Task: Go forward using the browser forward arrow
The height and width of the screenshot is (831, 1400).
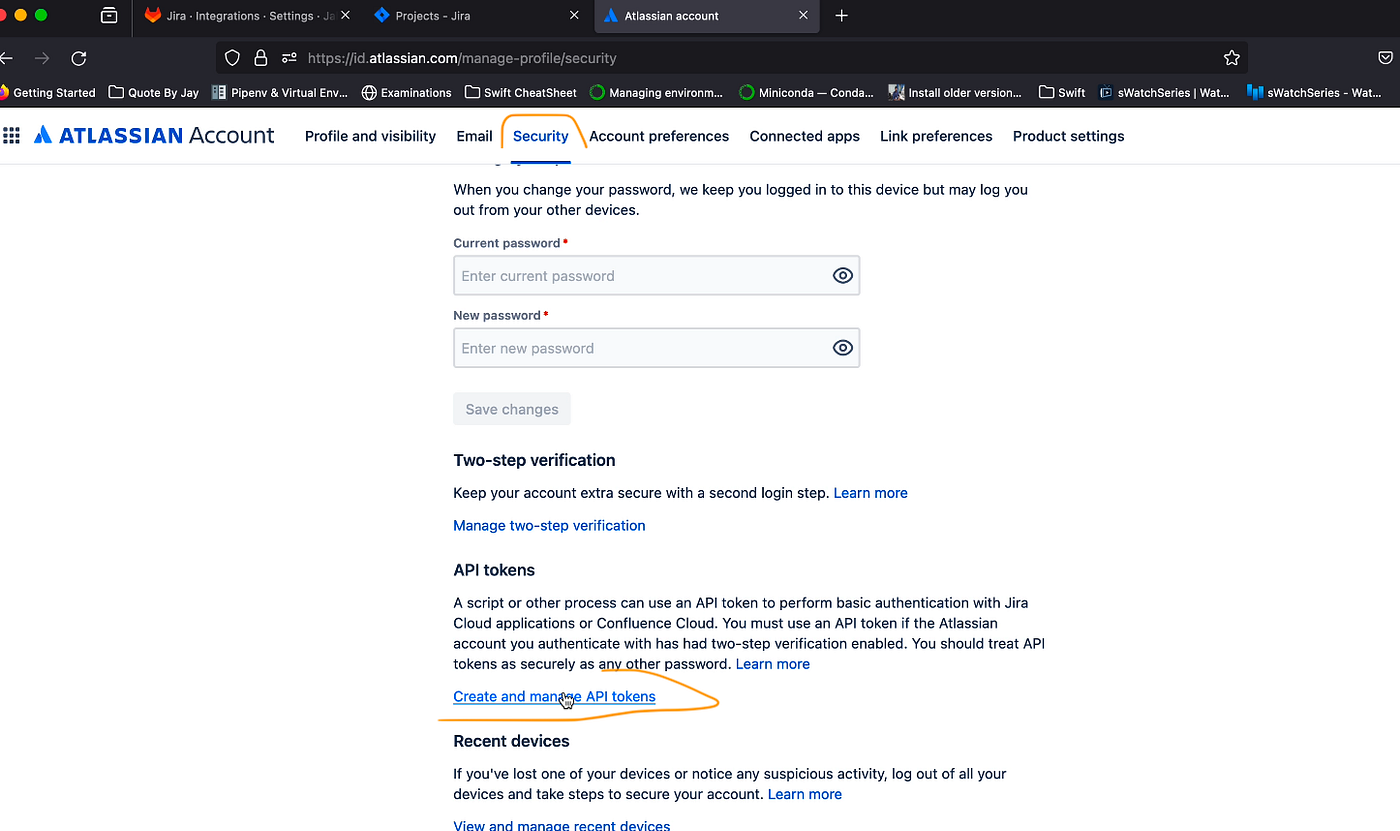Action: [x=42, y=58]
